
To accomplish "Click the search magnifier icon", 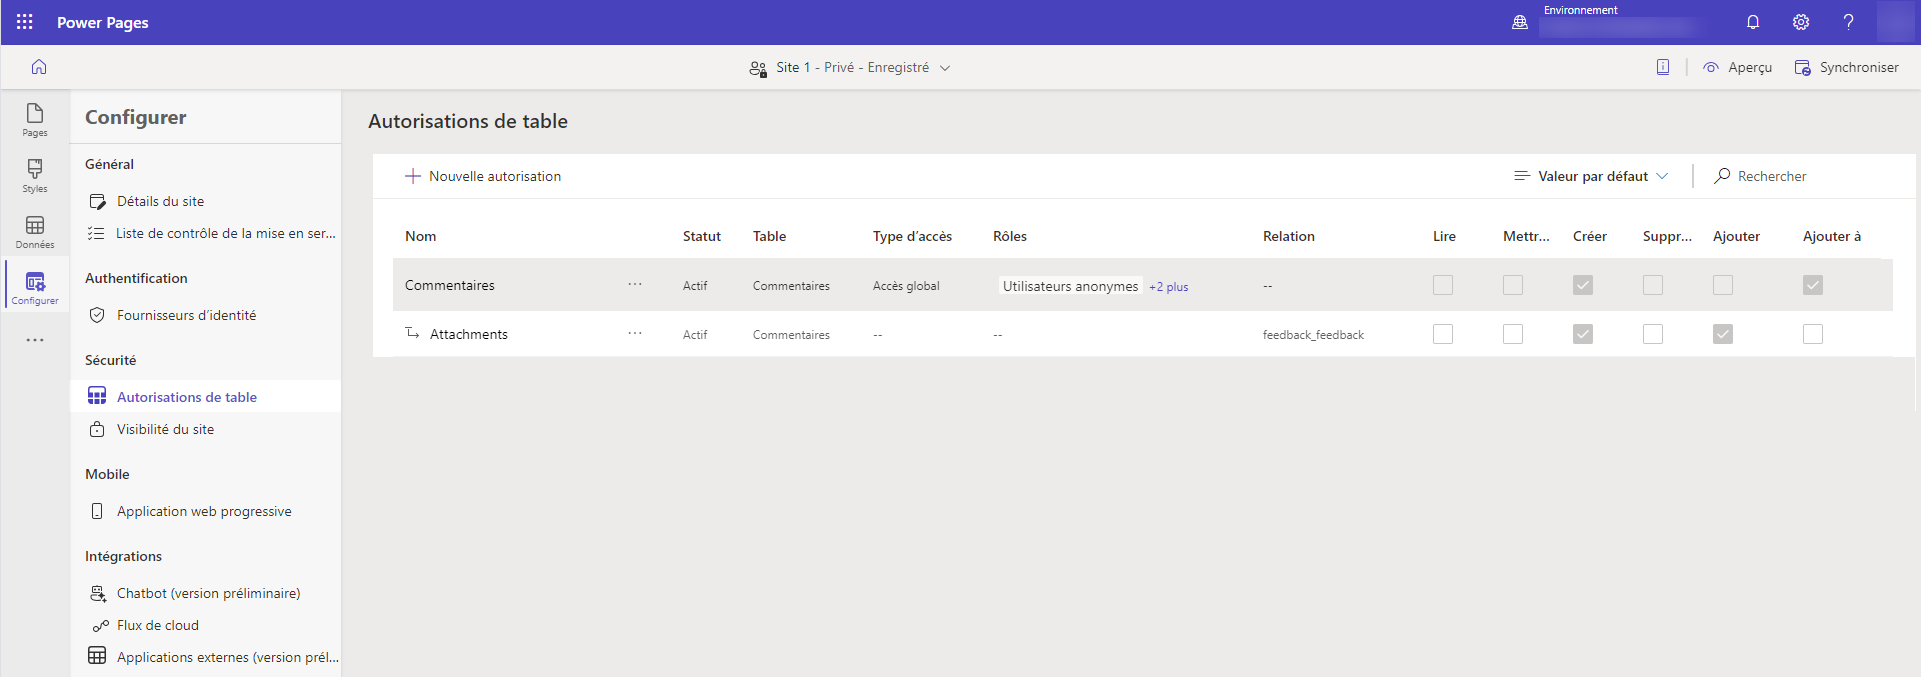I will (1722, 176).
